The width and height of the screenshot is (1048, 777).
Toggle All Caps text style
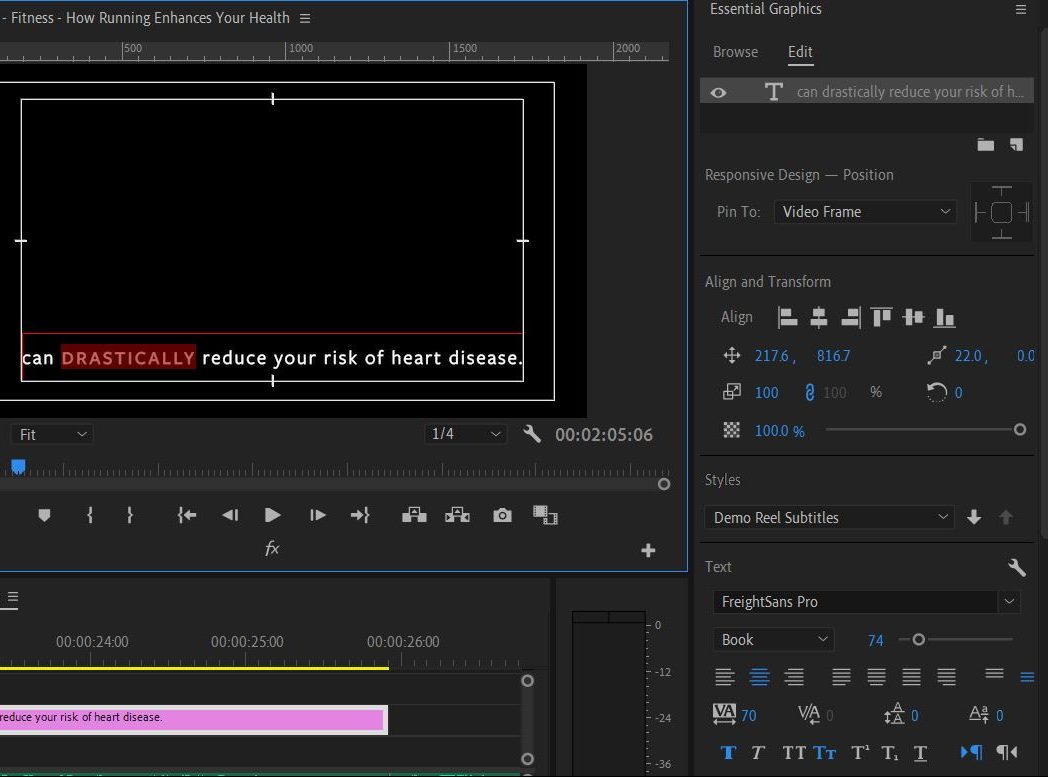click(x=793, y=753)
